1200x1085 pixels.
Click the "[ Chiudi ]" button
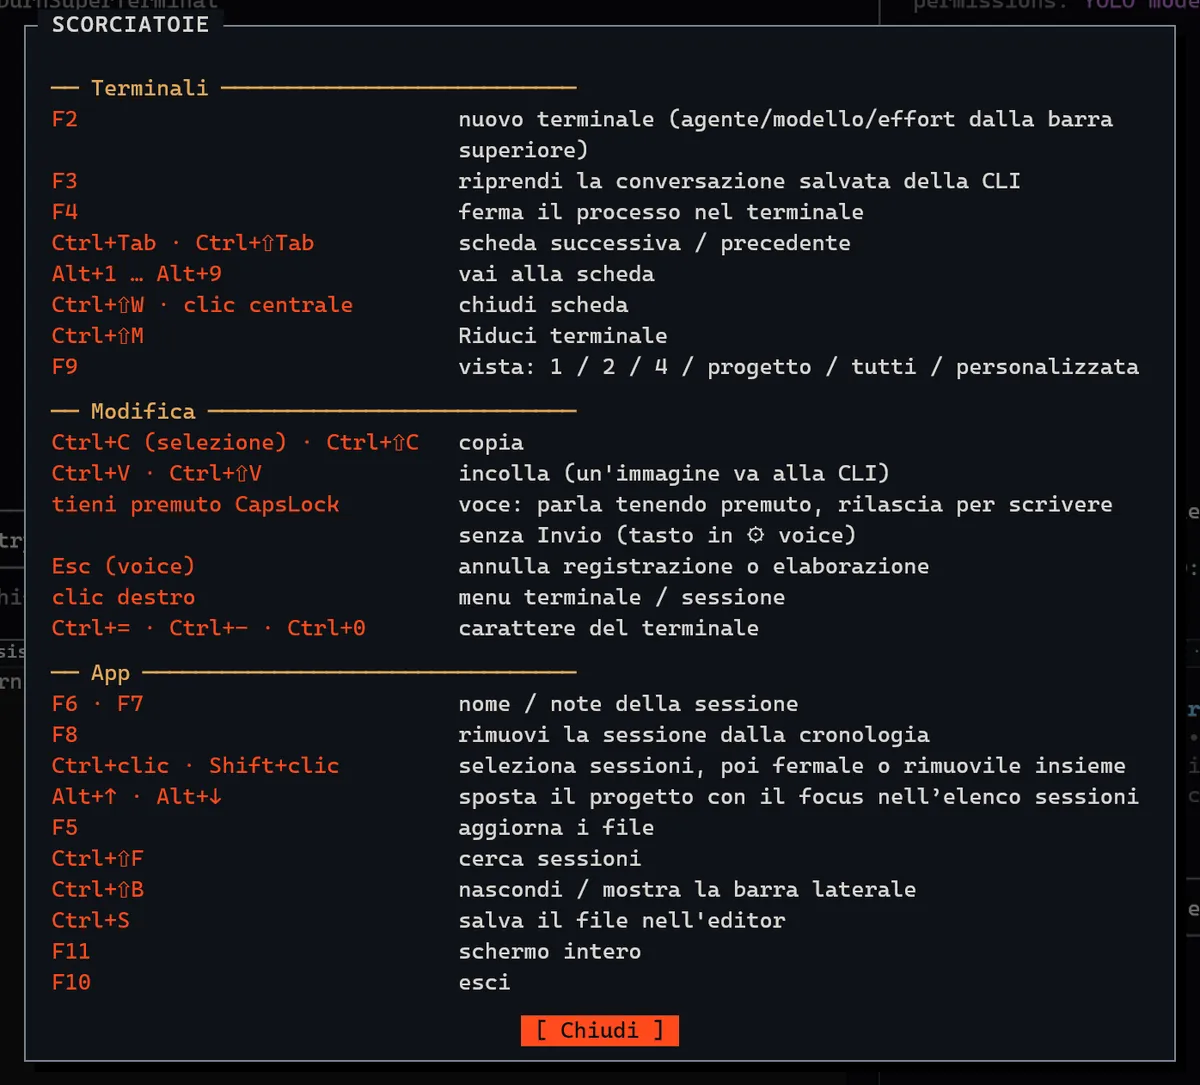tap(600, 1030)
